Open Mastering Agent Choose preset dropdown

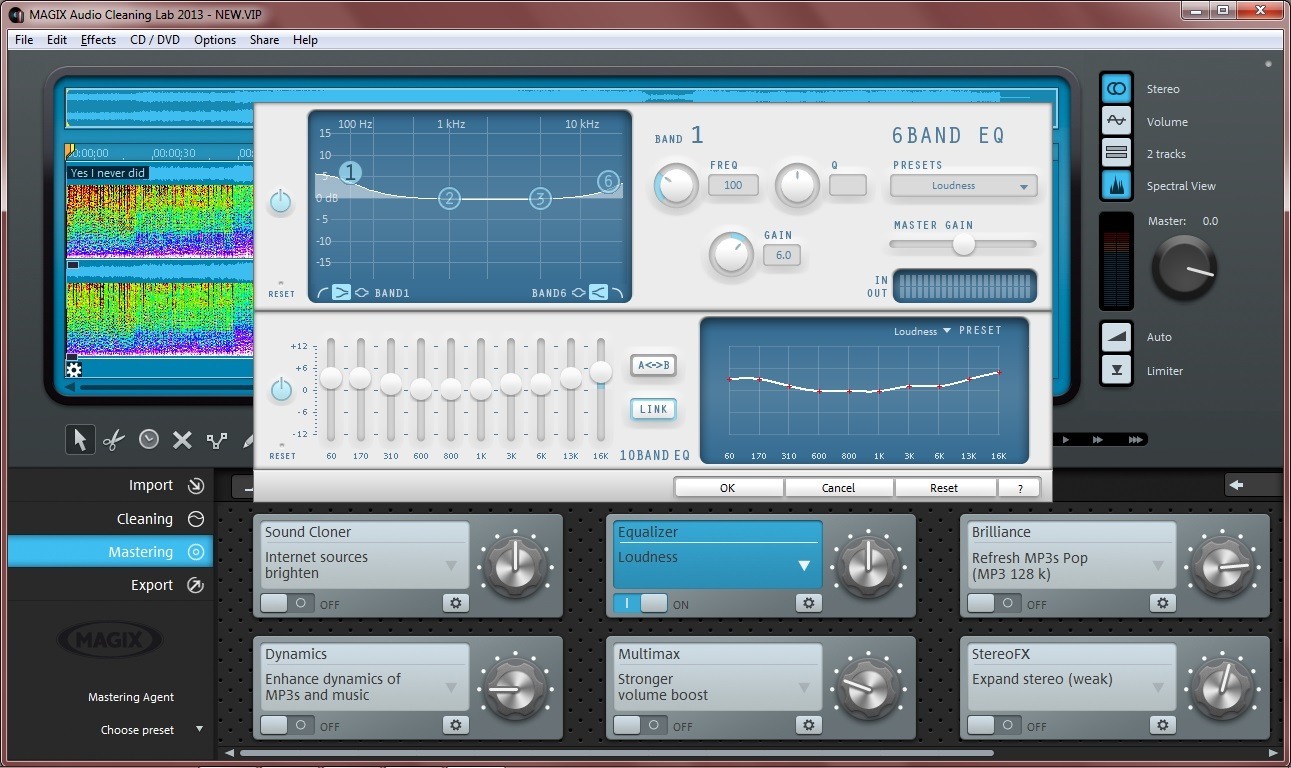click(151, 730)
